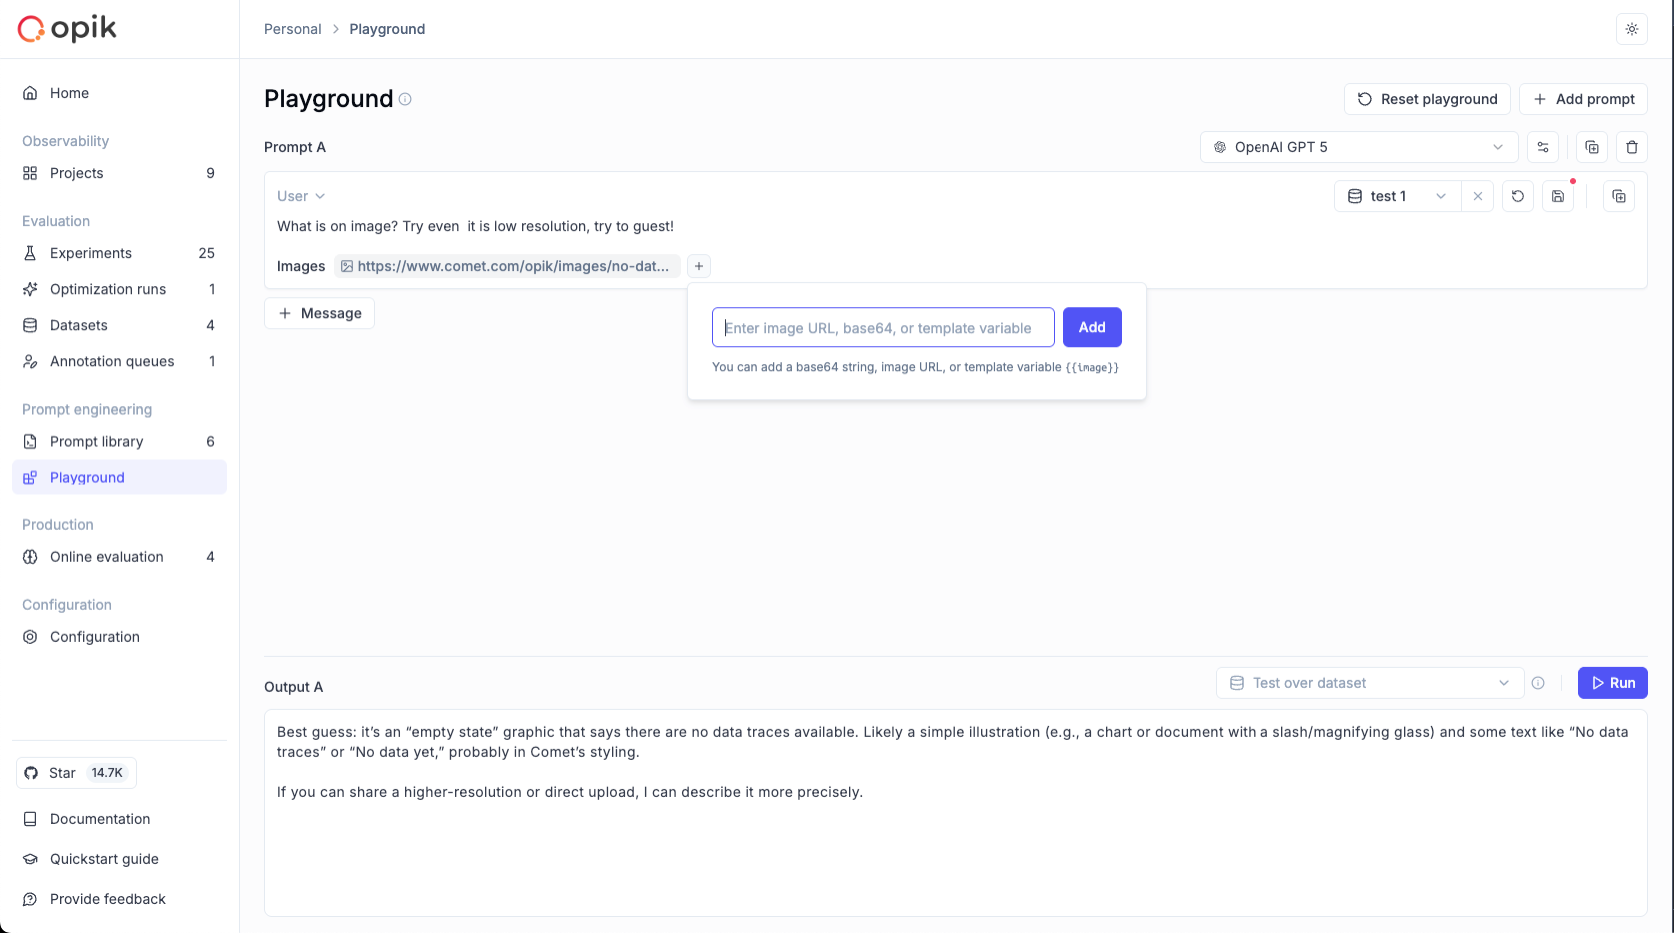Screen dimensions: 1674x933
Task: Expand the test 1 prompt selector
Action: (1398, 196)
